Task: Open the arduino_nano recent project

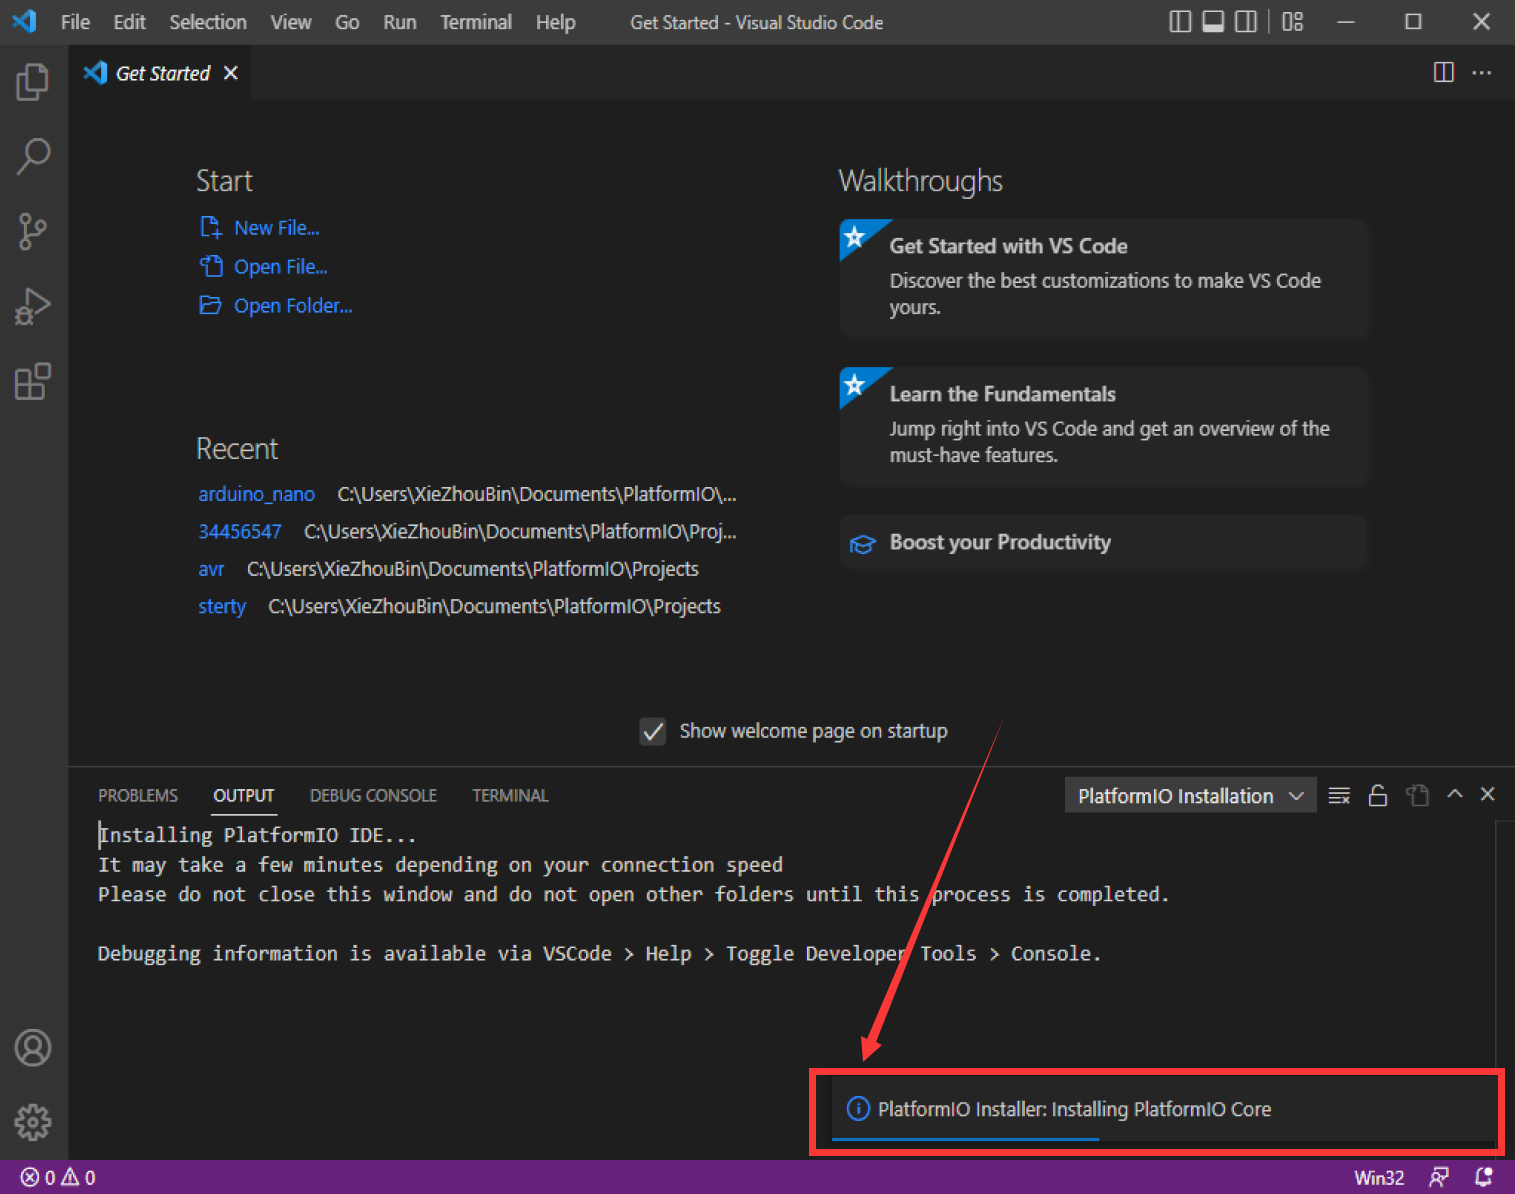Action: pyautogui.click(x=256, y=494)
